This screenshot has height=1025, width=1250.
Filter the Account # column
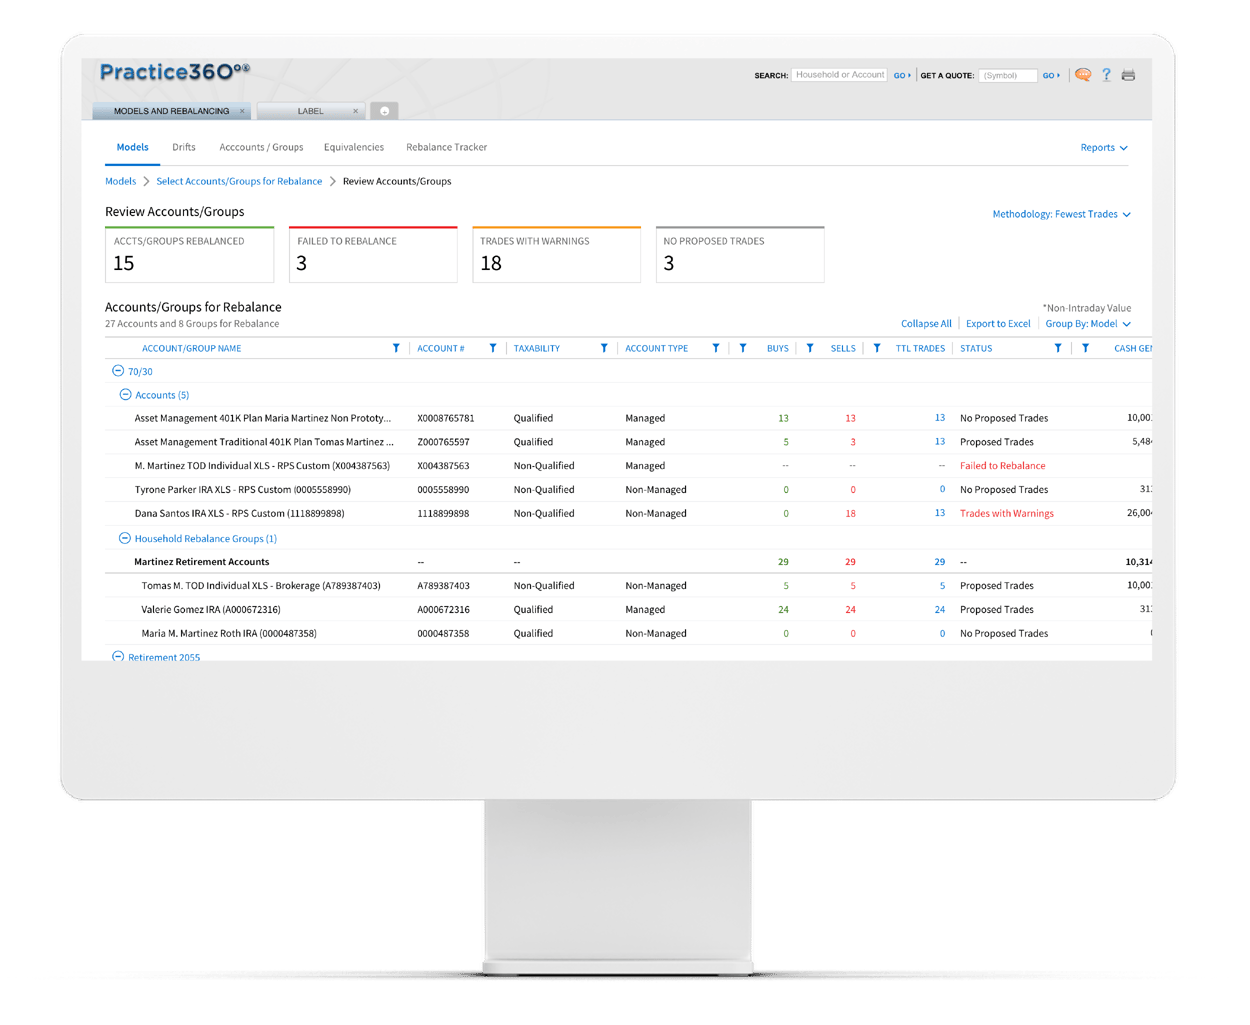(x=493, y=348)
